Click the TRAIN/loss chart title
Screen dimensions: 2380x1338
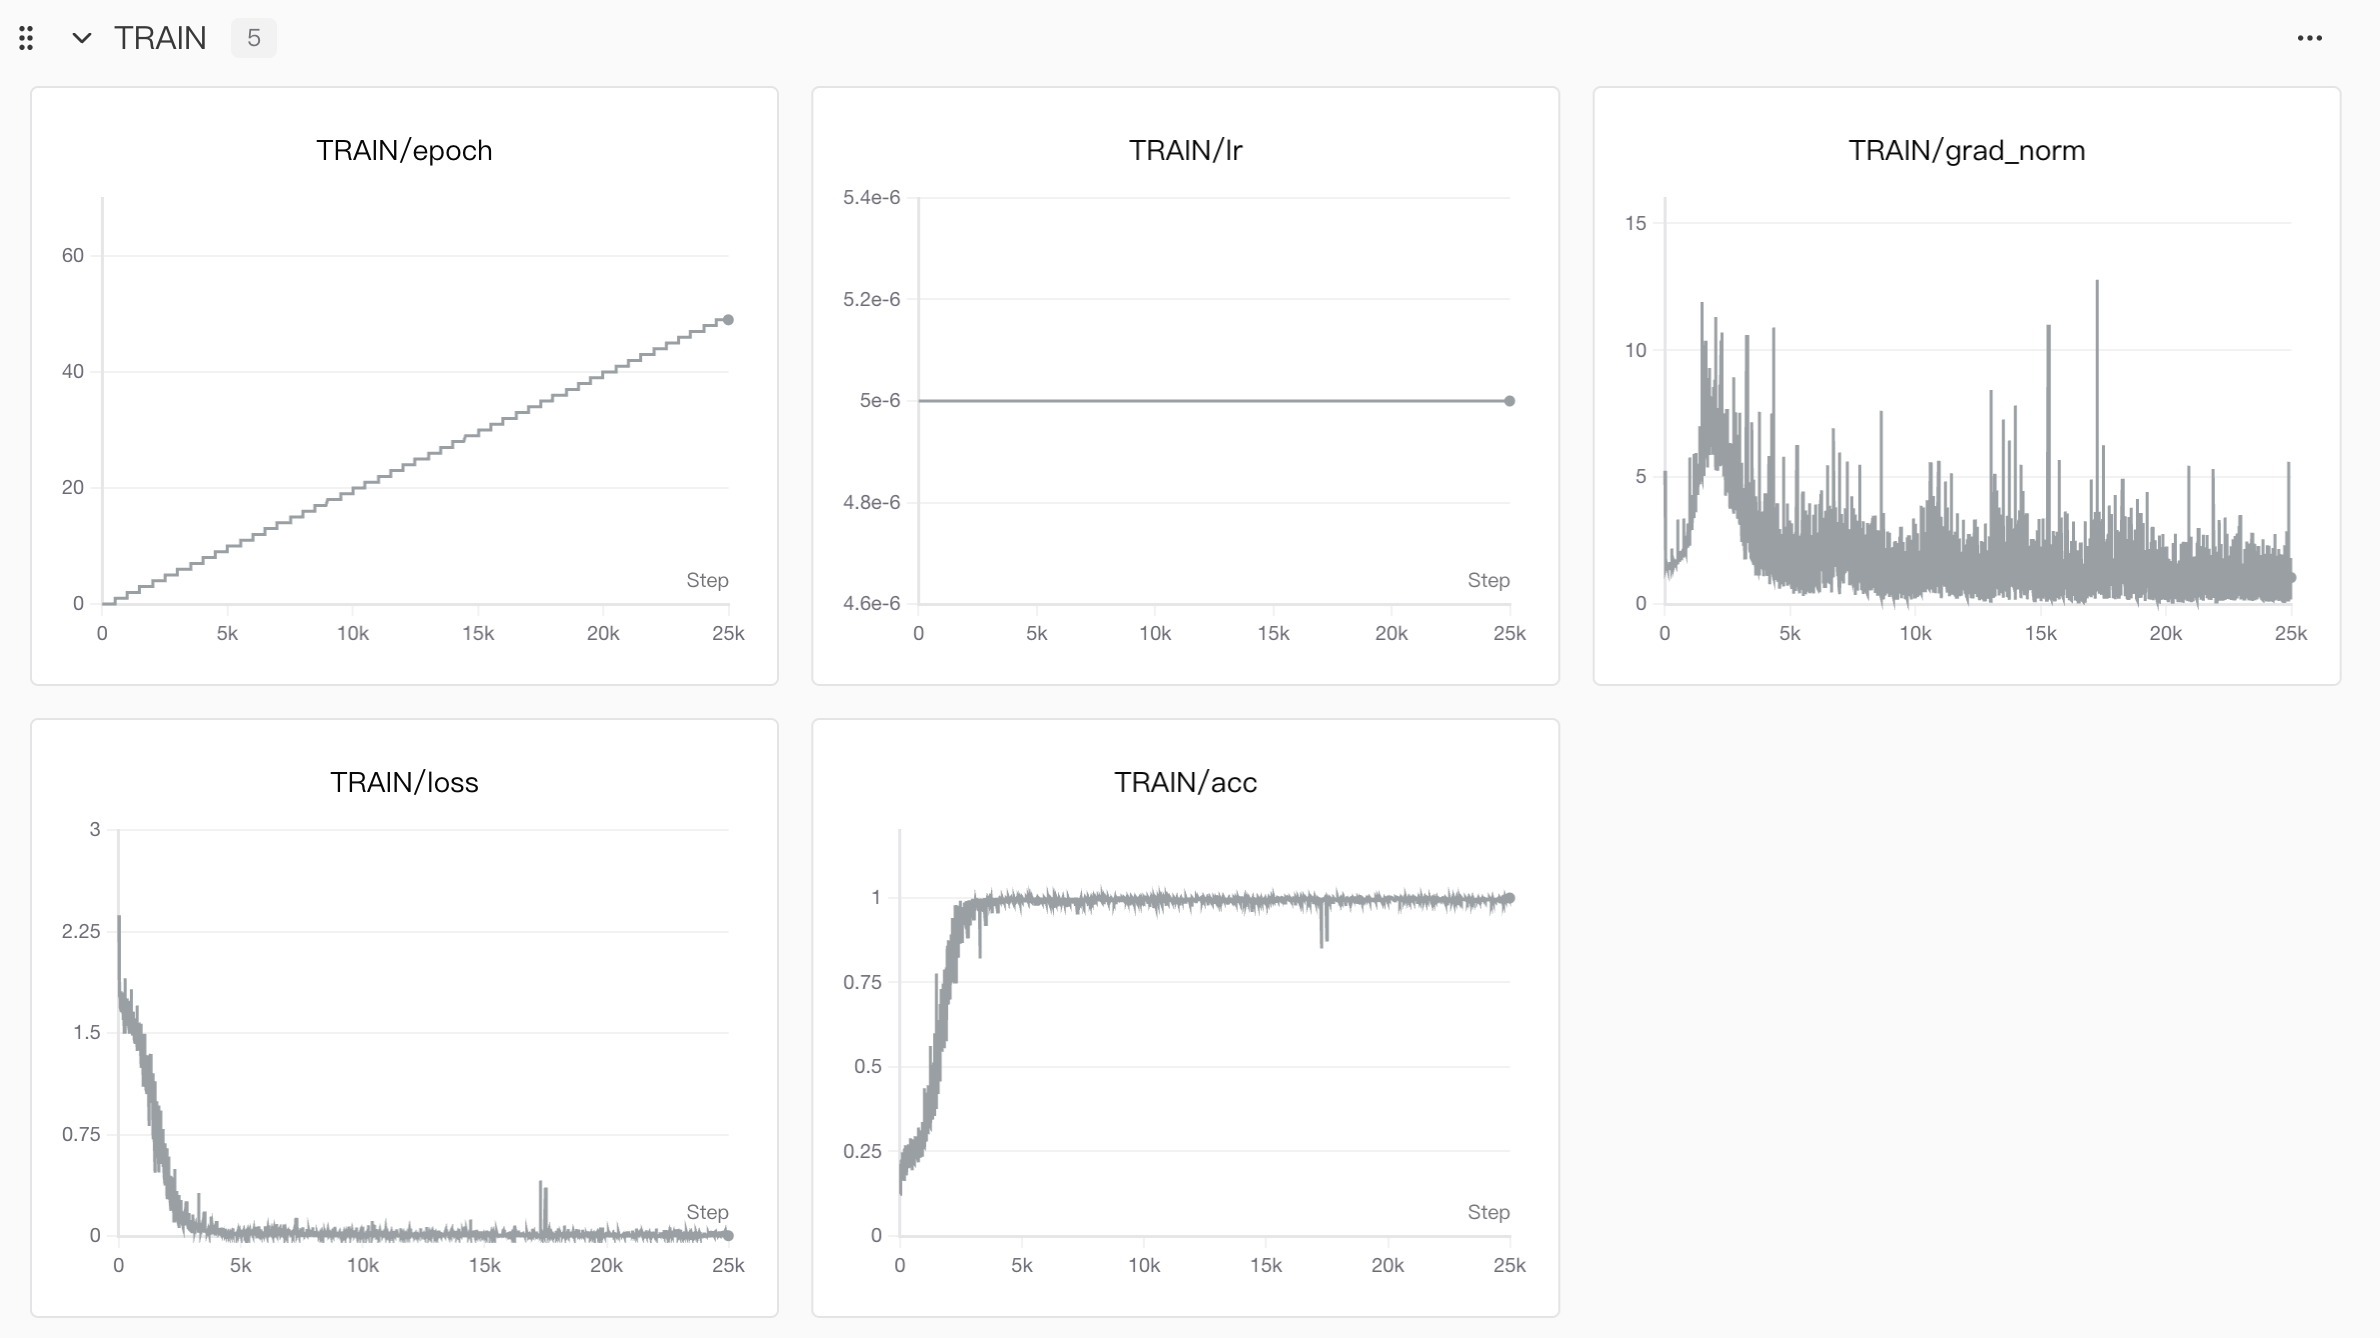[x=404, y=783]
